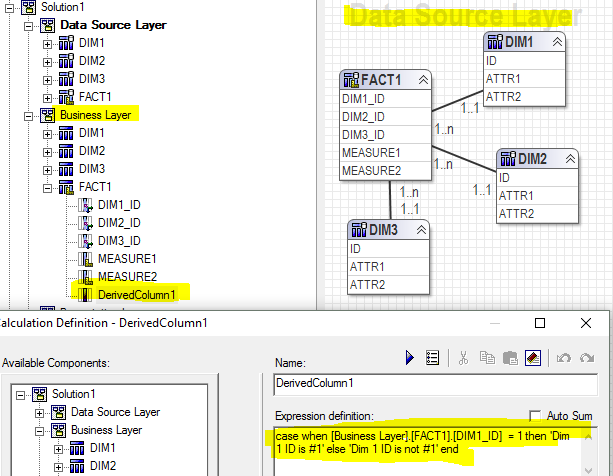This screenshot has width=613, height=476.
Task: Select DIM1_ID row in FACT1 diagram table
Action: point(385,99)
